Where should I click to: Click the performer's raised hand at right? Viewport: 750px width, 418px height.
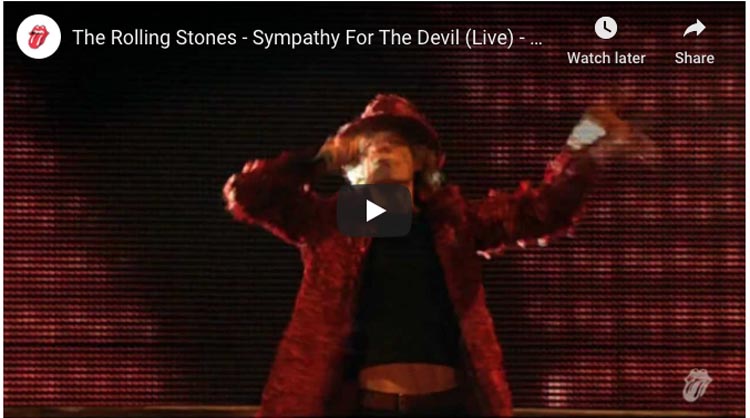coord(587,130)
